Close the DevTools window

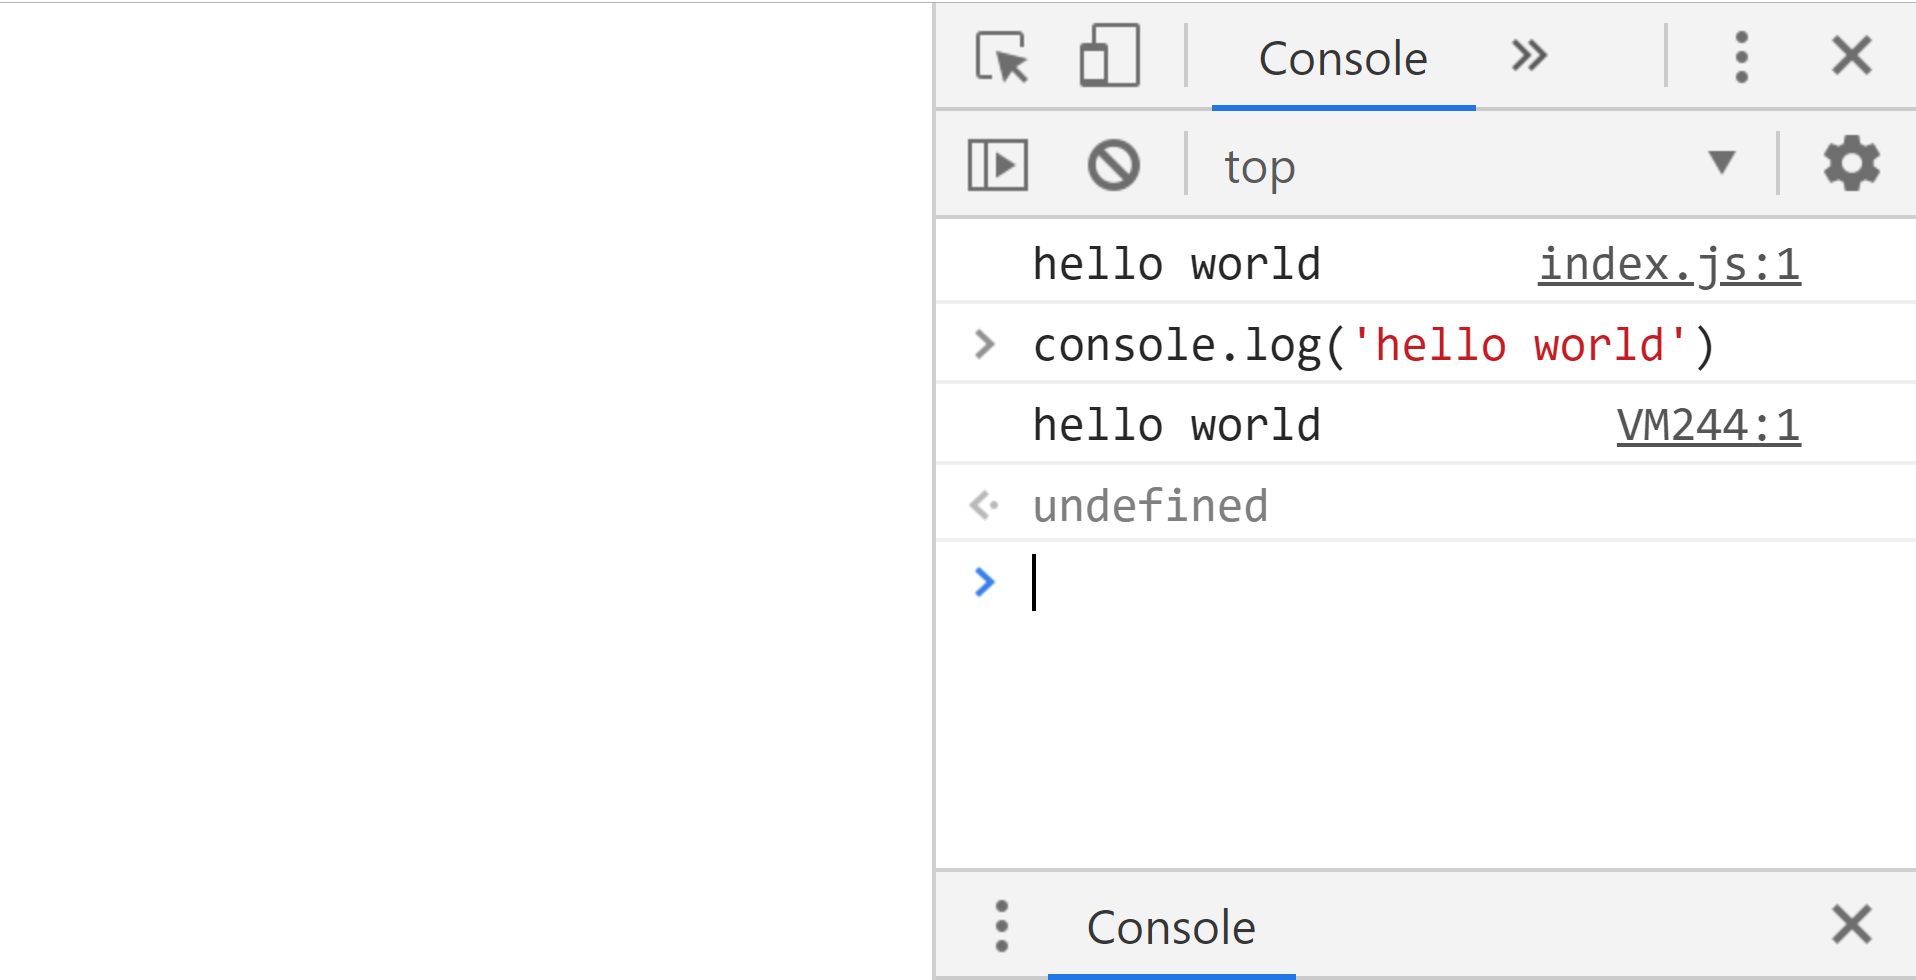1851,56
